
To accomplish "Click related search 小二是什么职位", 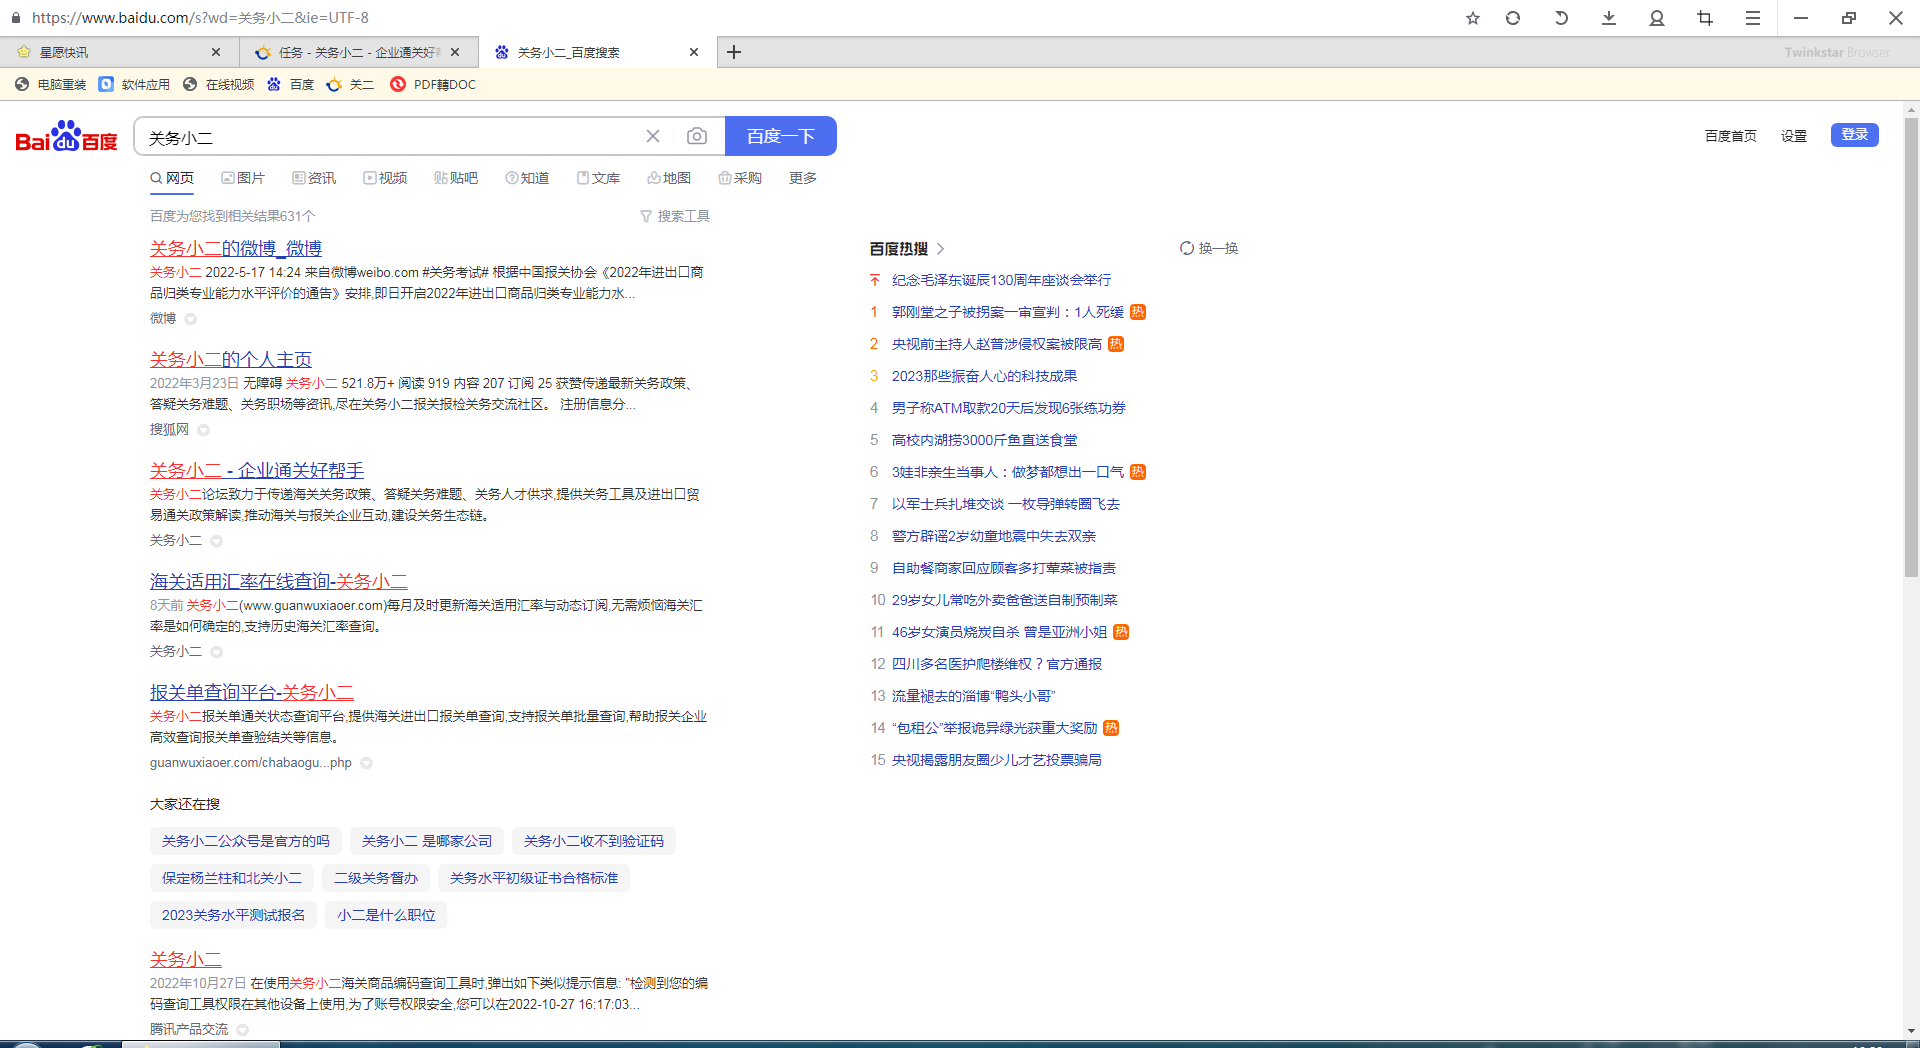I will [x=386, y=915].
